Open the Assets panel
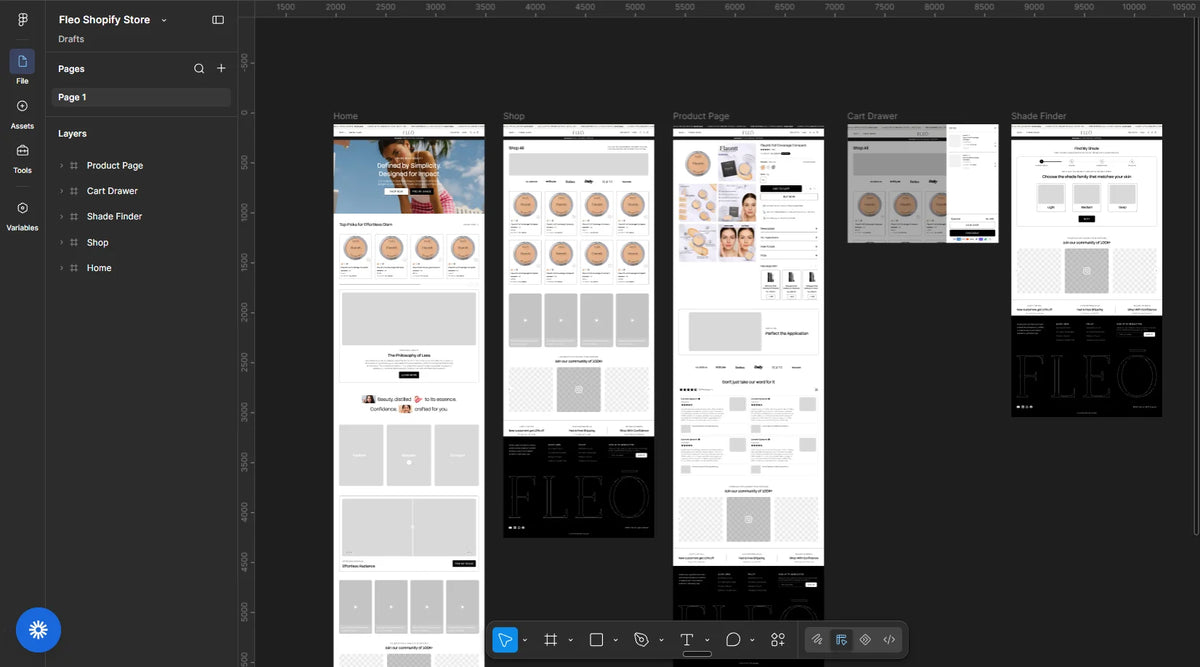 (22, 113)
